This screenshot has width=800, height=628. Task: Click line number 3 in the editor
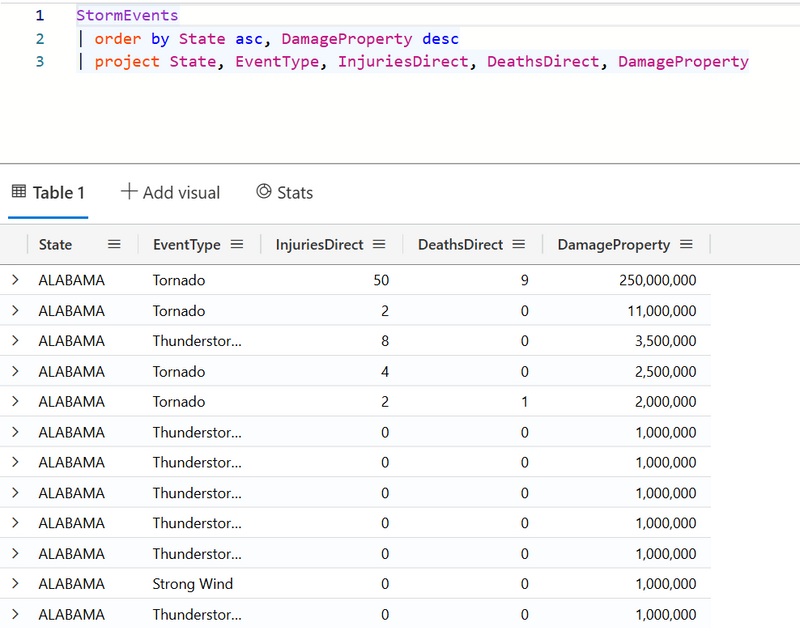(x=40, y=62)
